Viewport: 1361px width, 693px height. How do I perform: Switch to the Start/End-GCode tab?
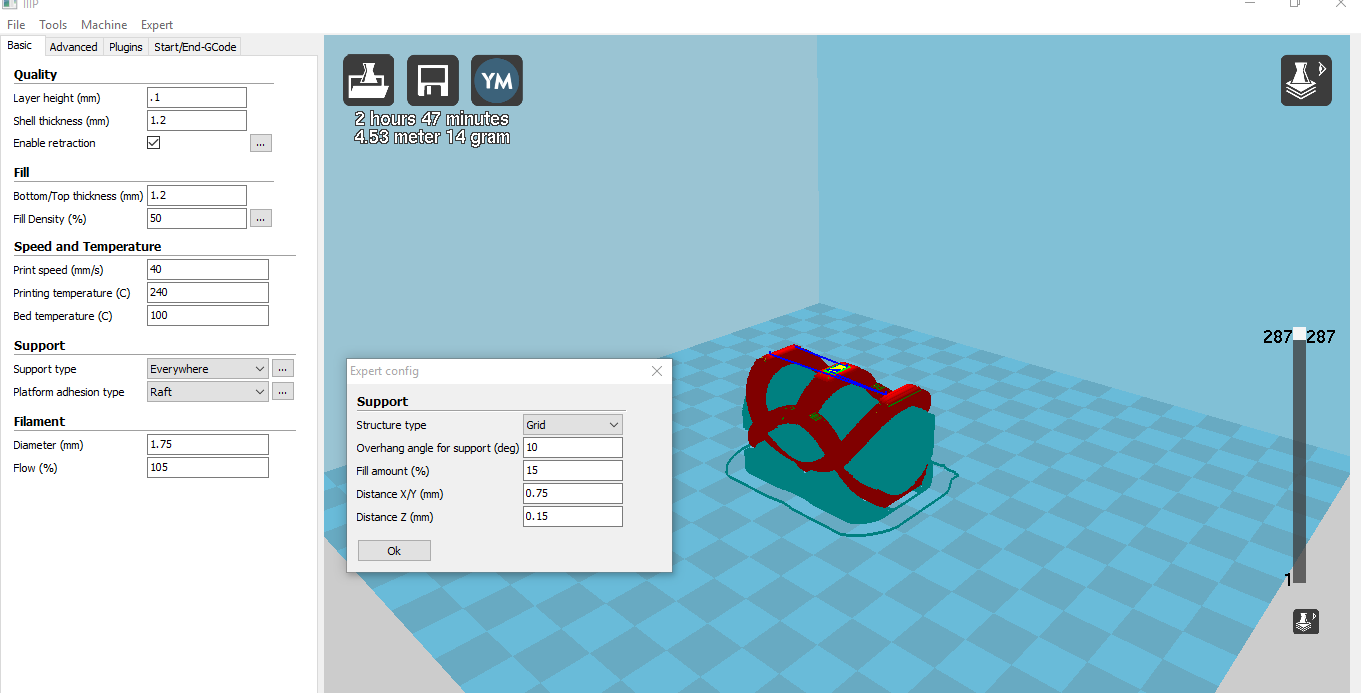pos(195,47)
